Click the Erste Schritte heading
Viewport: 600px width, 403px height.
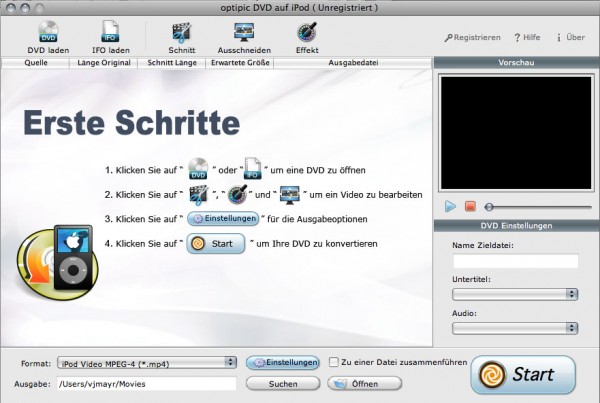coord(132,123)
